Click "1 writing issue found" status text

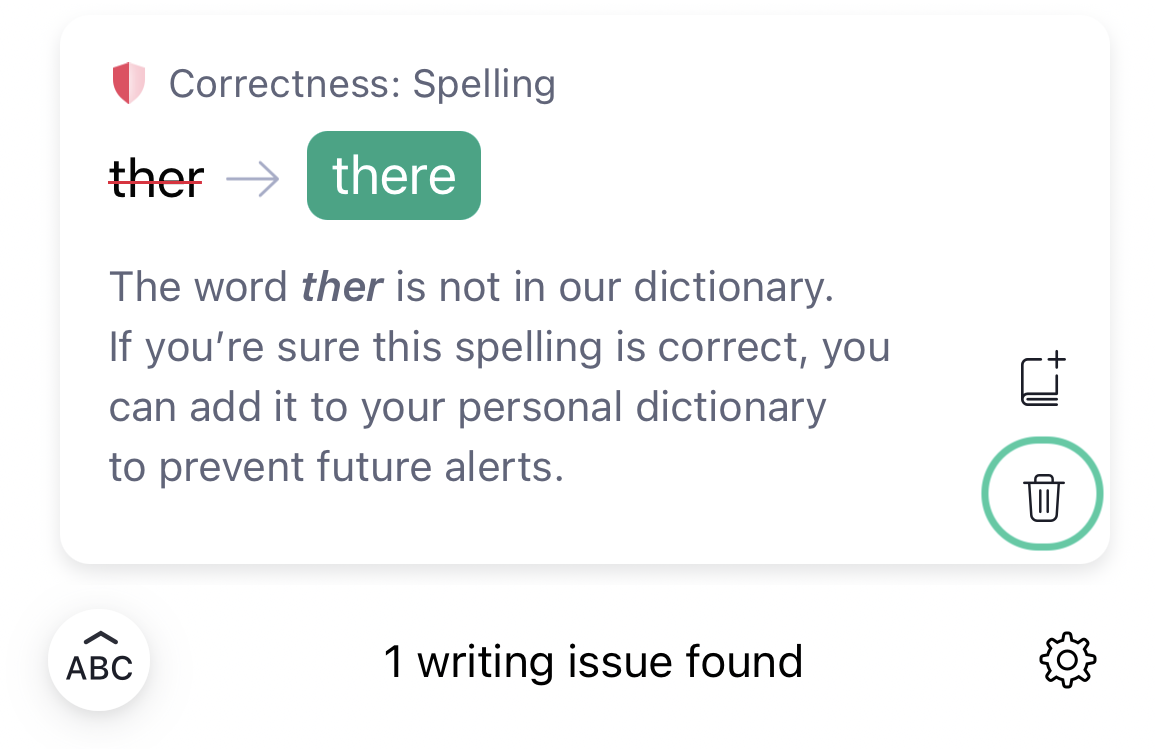pos(593,662)
